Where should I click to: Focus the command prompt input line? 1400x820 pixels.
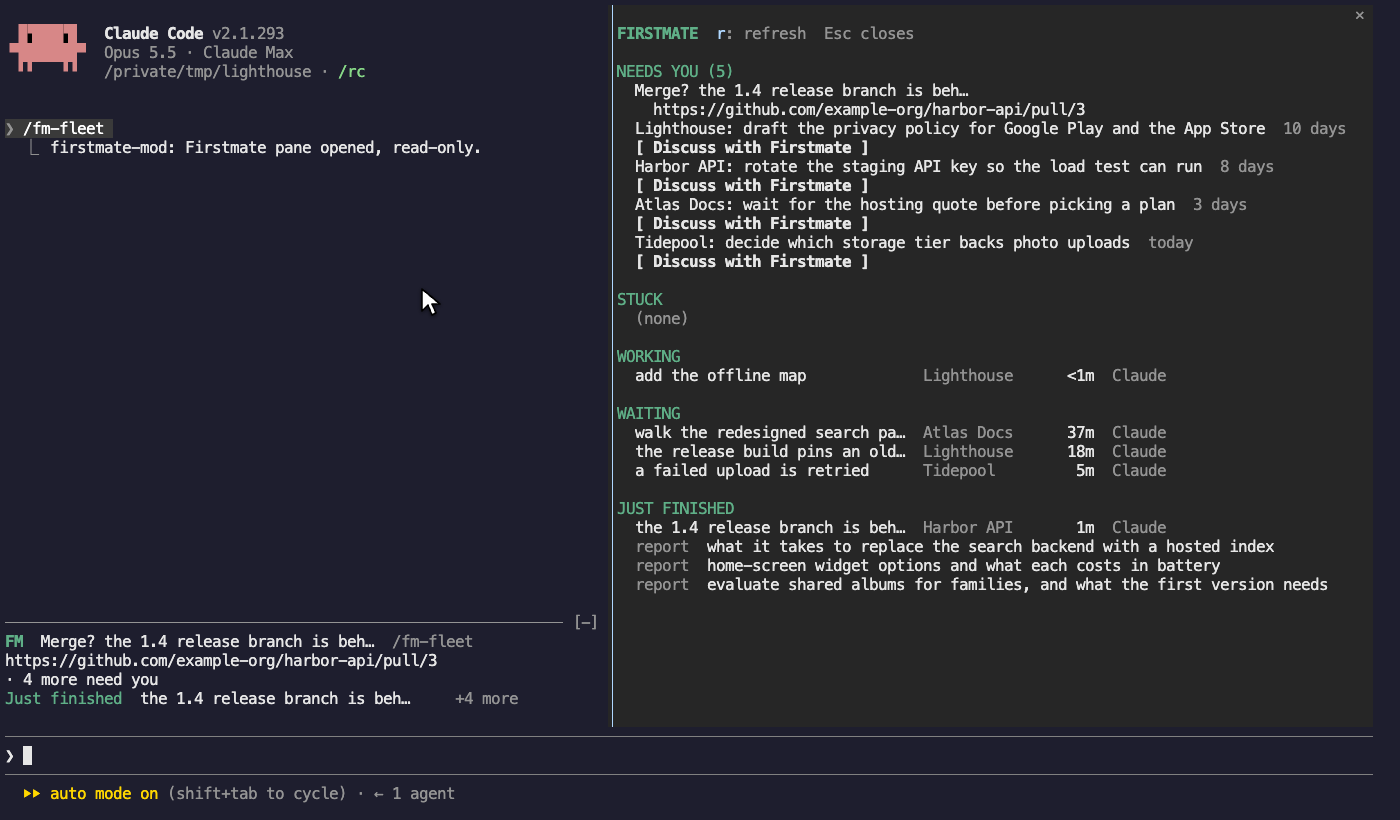coord(688,755)
